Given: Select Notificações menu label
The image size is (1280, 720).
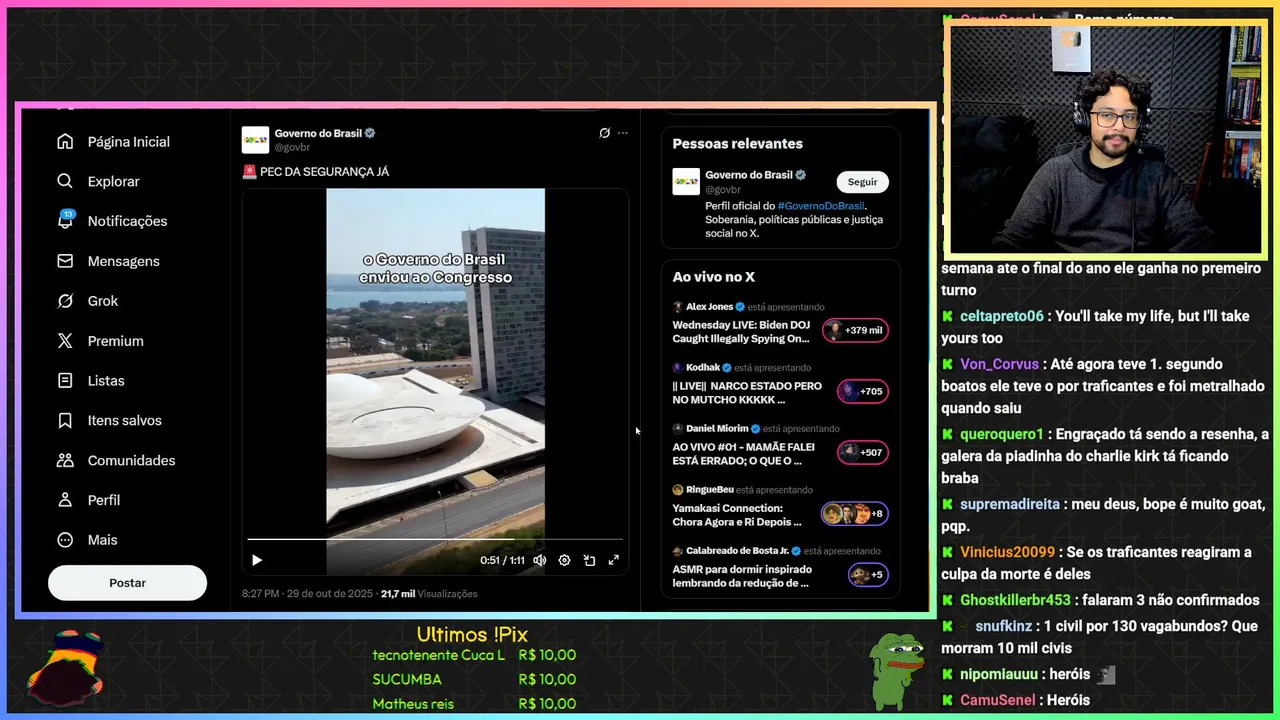Looking at the screenshot, I should [127, 221].
